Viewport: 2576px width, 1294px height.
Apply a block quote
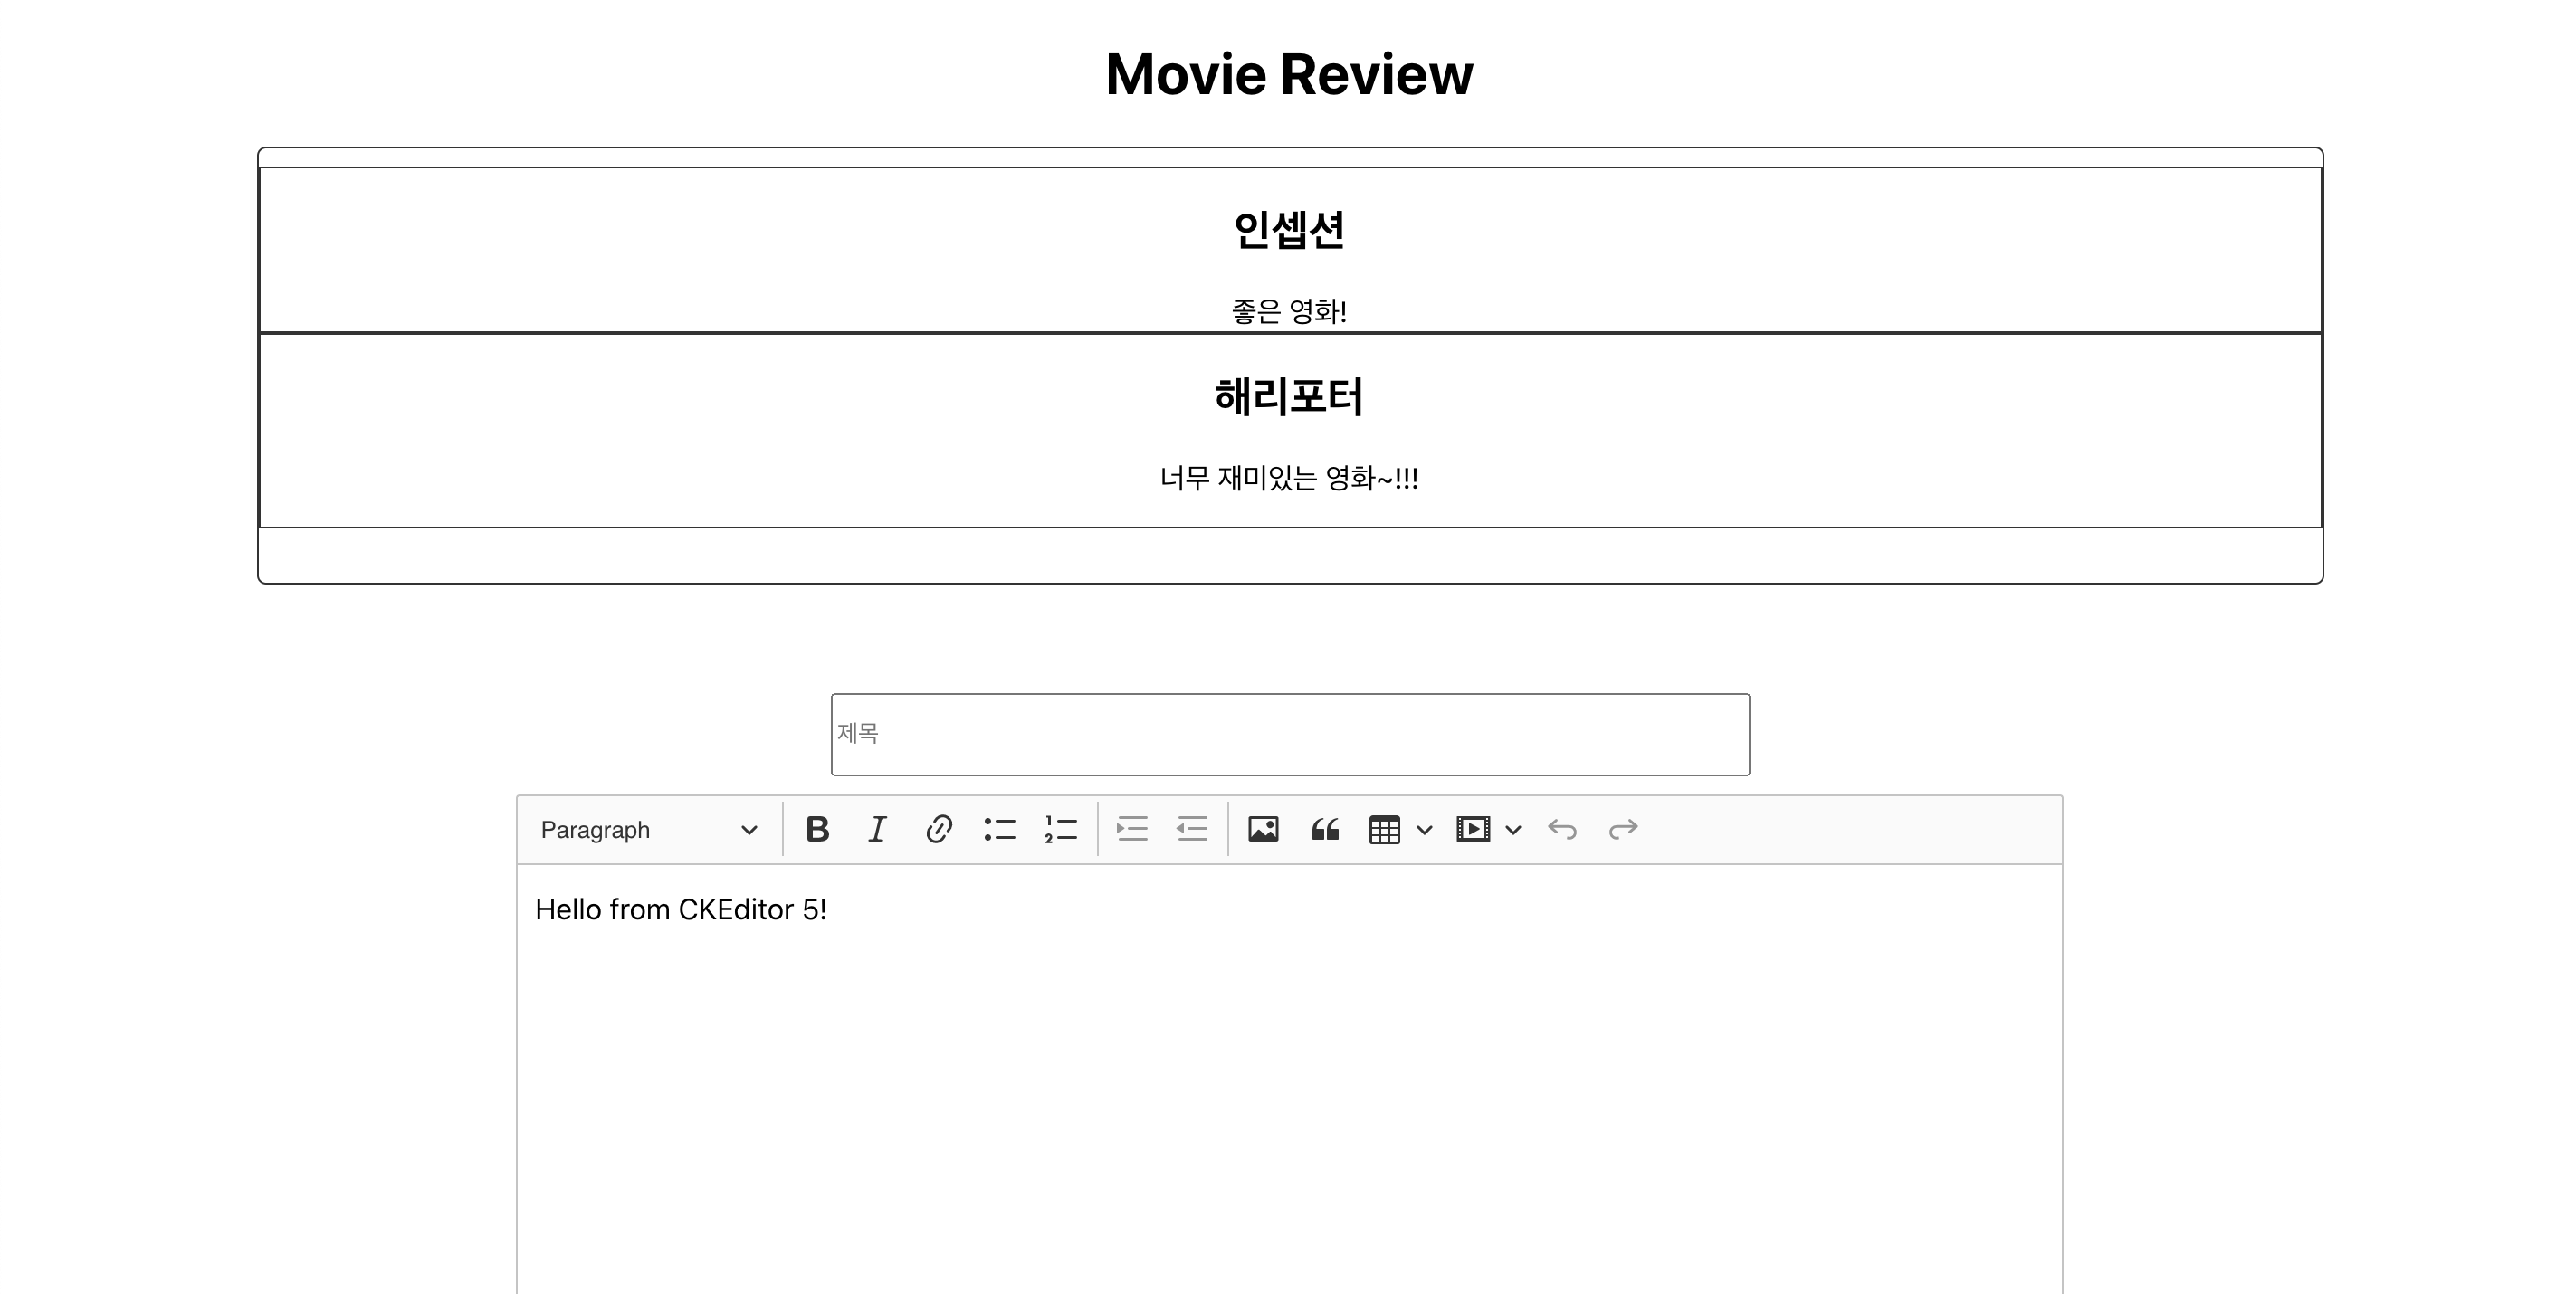(1325, 829)
